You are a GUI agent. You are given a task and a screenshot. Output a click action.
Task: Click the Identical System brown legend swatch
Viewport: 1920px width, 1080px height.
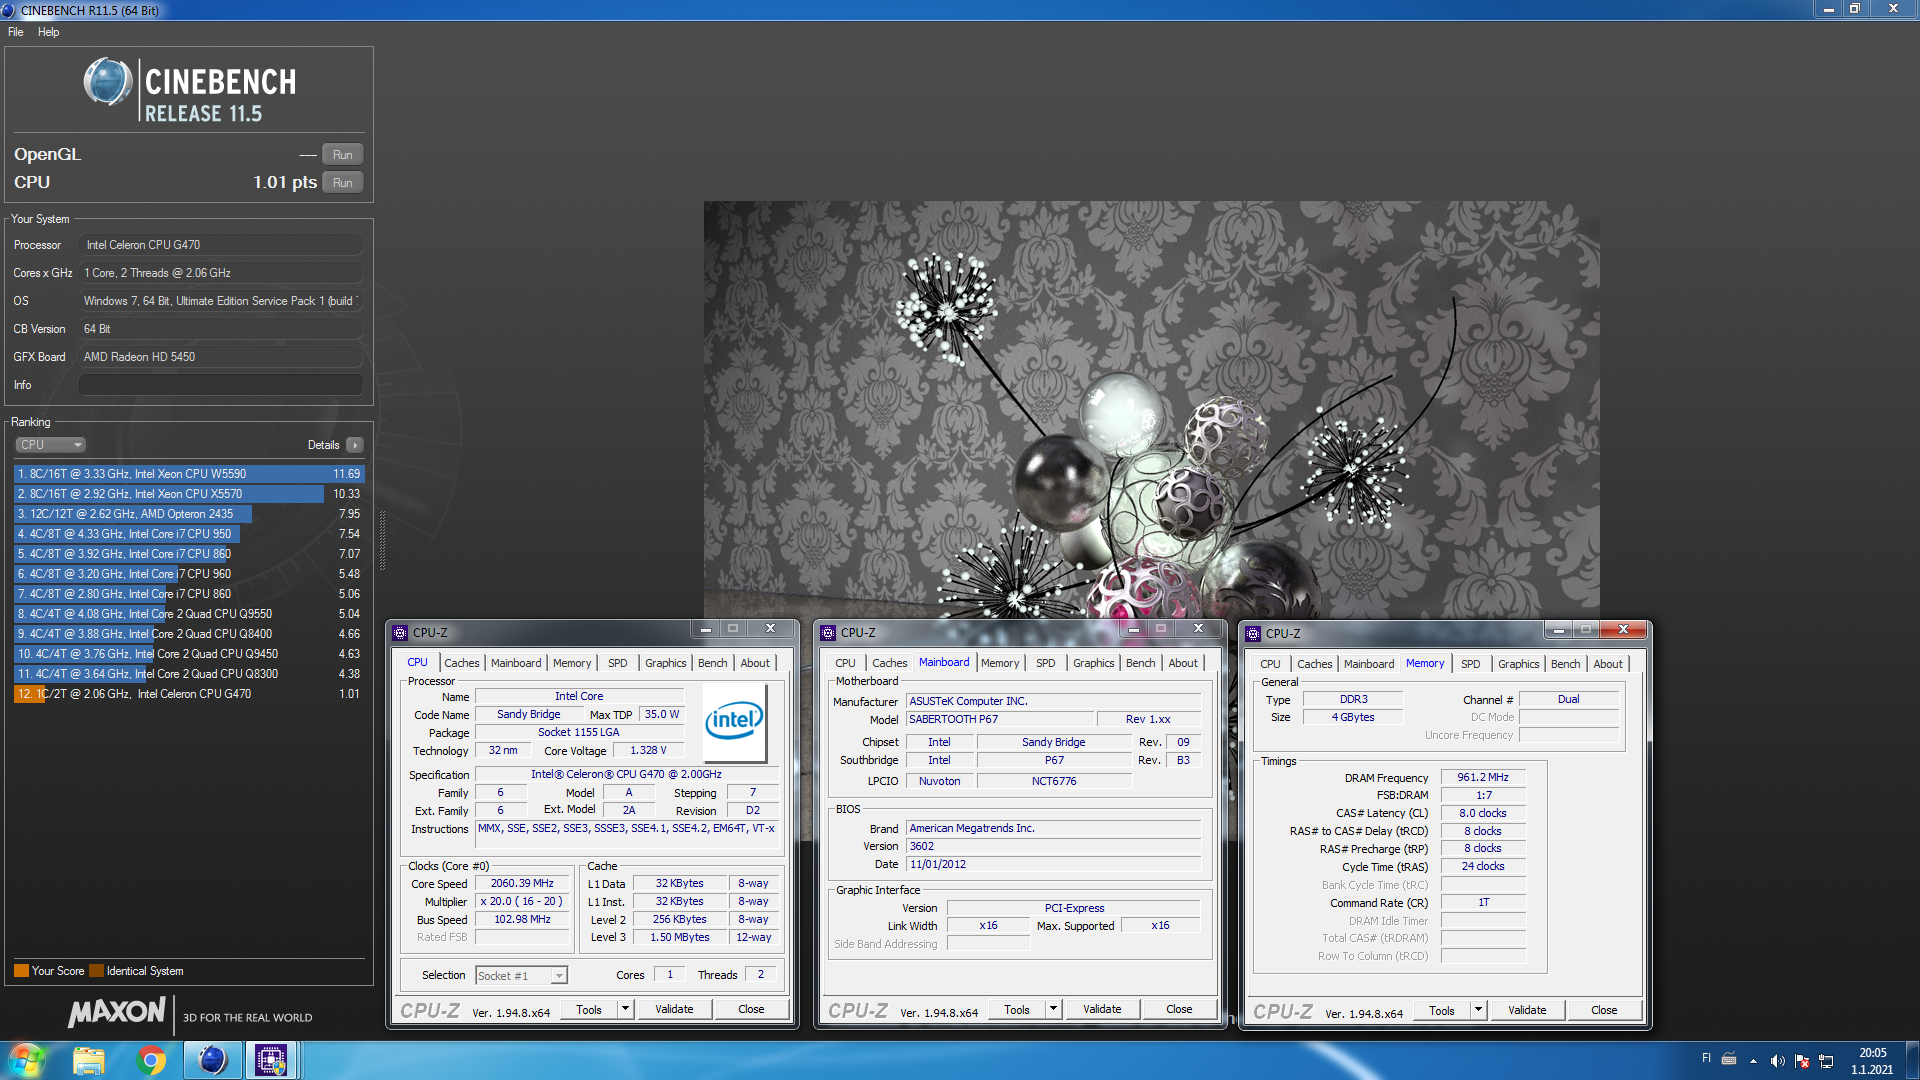click(x=96, y=971)
